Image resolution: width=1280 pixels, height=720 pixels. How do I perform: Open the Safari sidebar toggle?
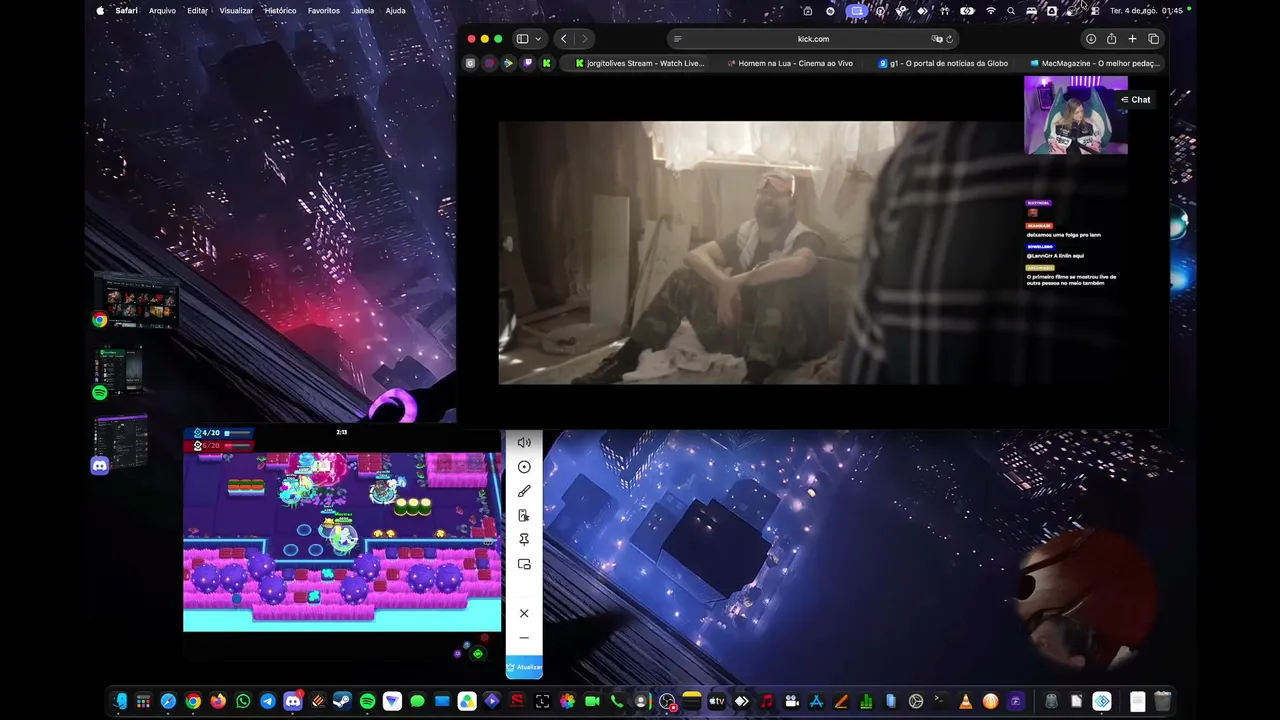[x=522, y=39]
